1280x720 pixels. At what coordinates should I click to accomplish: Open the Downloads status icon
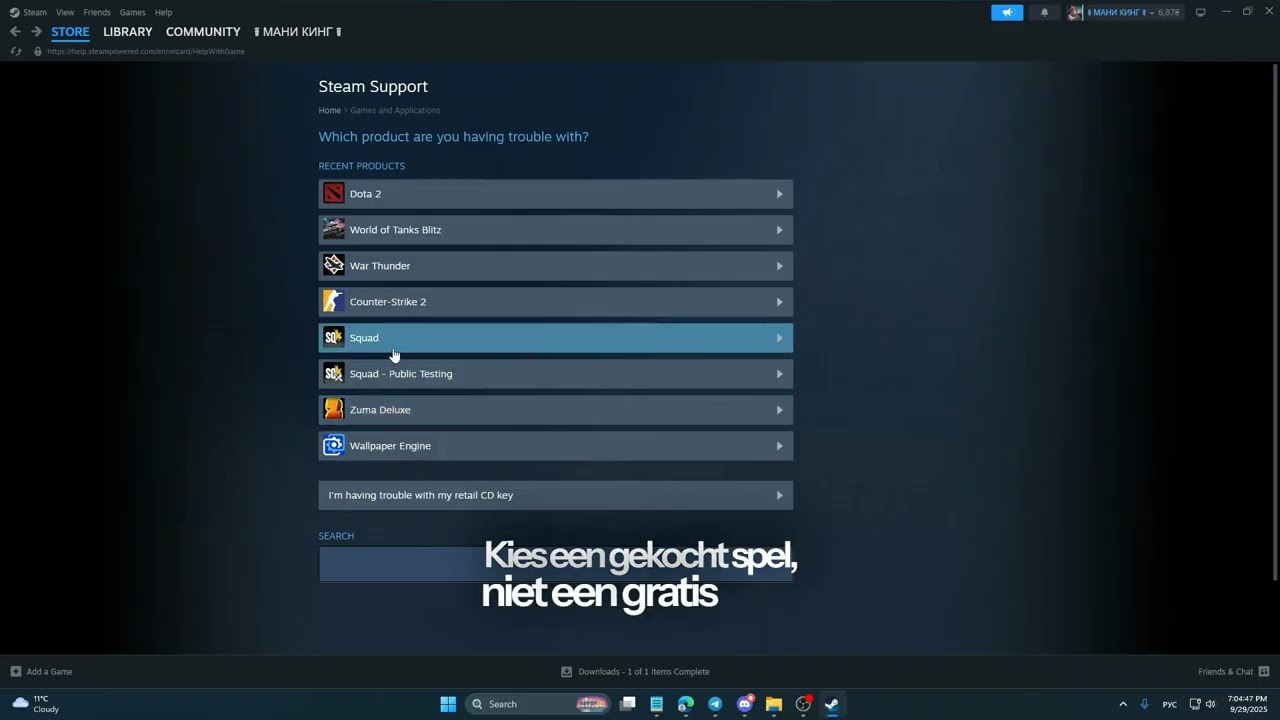pyautogui.click(x=566, y=671)
